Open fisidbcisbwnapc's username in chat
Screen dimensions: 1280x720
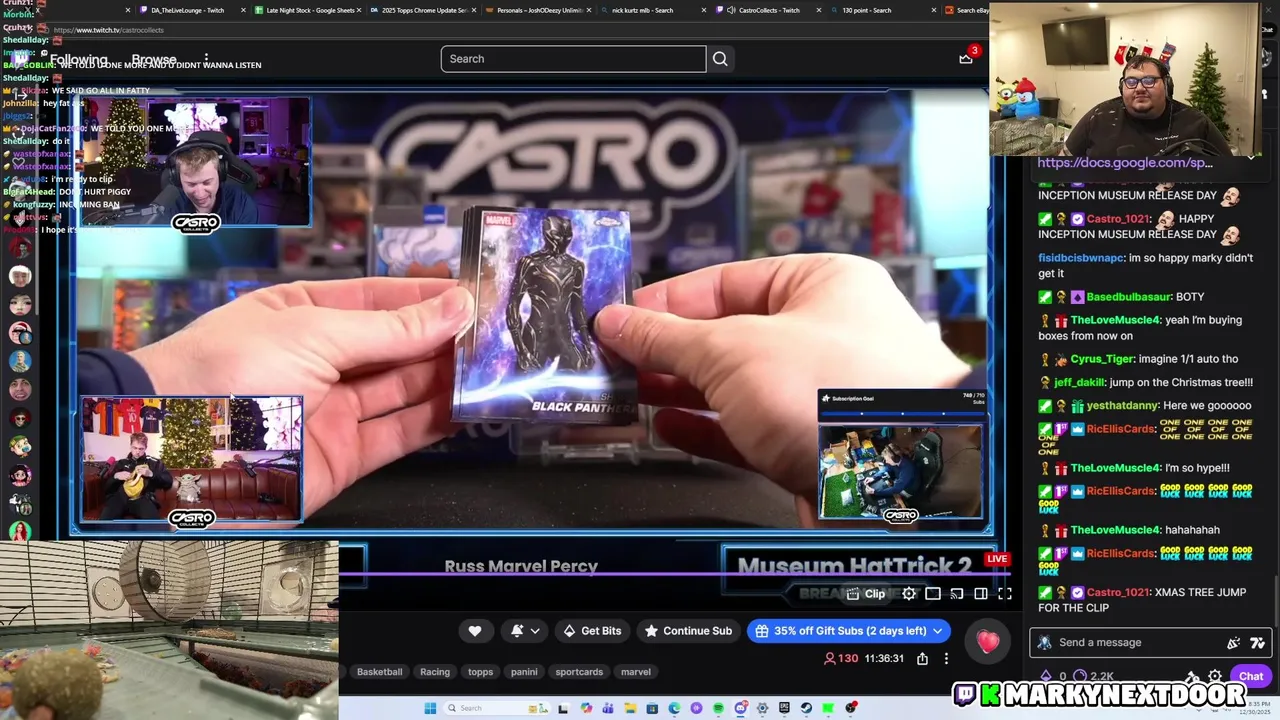pyautogui.click(x=1081, y=258)
